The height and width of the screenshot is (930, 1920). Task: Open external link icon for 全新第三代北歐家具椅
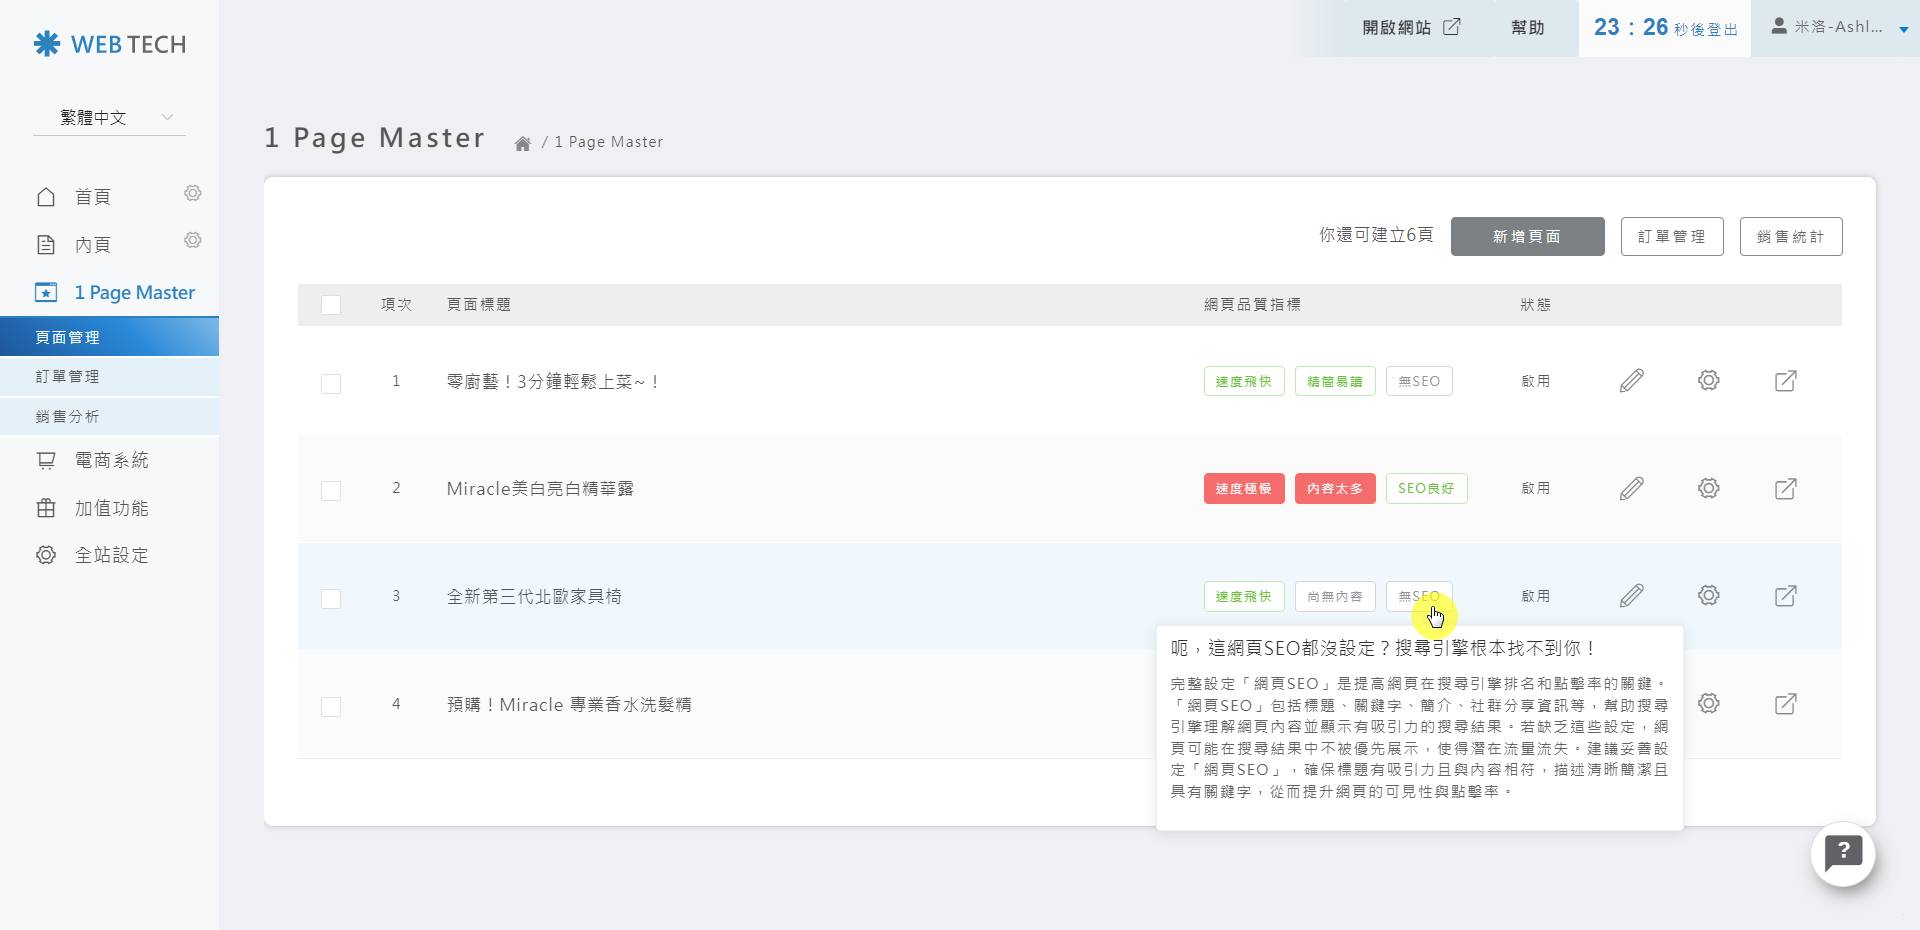tap(1785, 596)
